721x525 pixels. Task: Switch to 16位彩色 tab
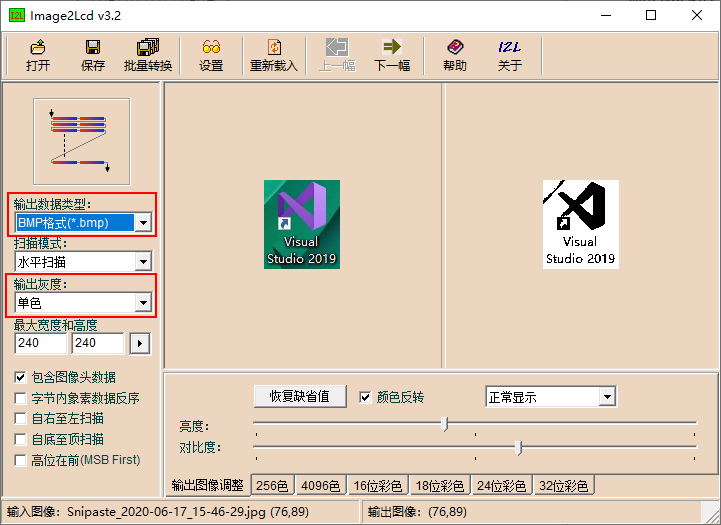[x=378, y=485]
